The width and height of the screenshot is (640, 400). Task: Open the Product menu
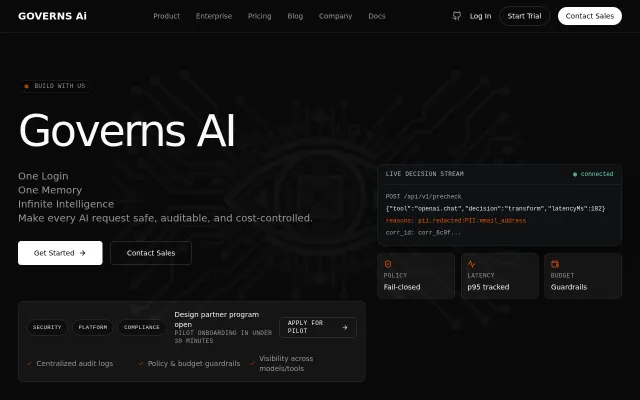pyautogui.click(x=167, y=16)
